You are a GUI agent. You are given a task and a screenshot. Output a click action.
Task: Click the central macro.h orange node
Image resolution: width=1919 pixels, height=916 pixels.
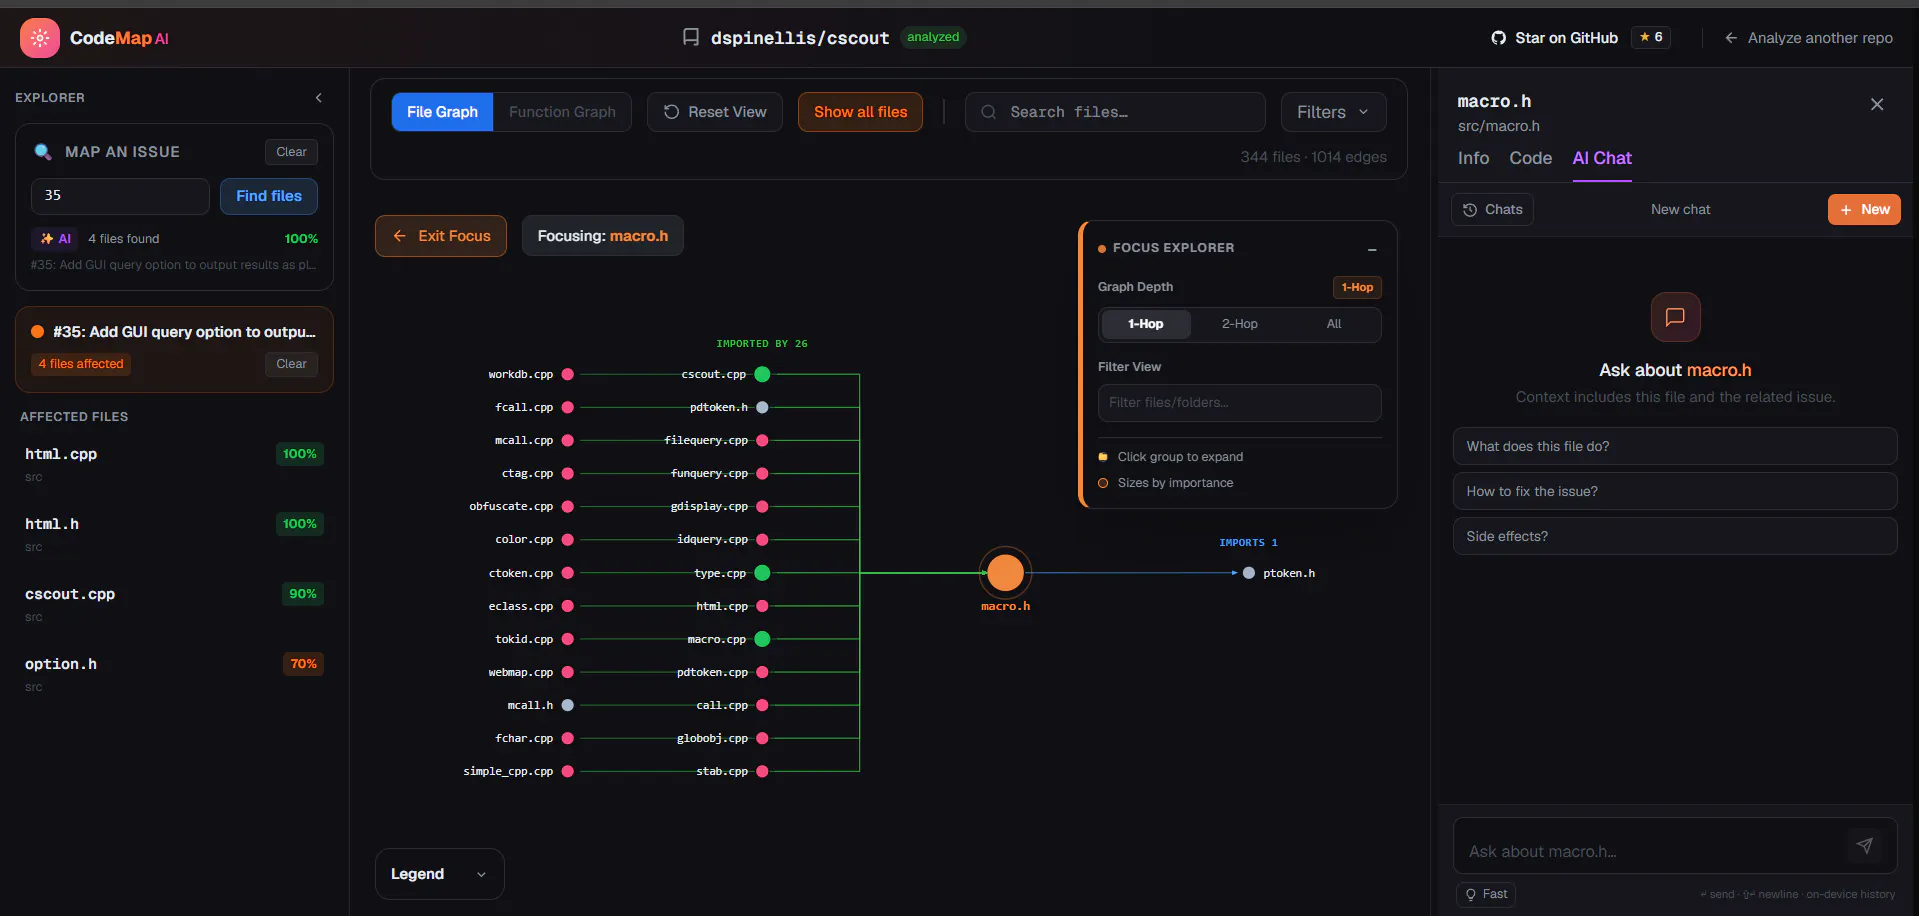click(x=1005, y=573)
